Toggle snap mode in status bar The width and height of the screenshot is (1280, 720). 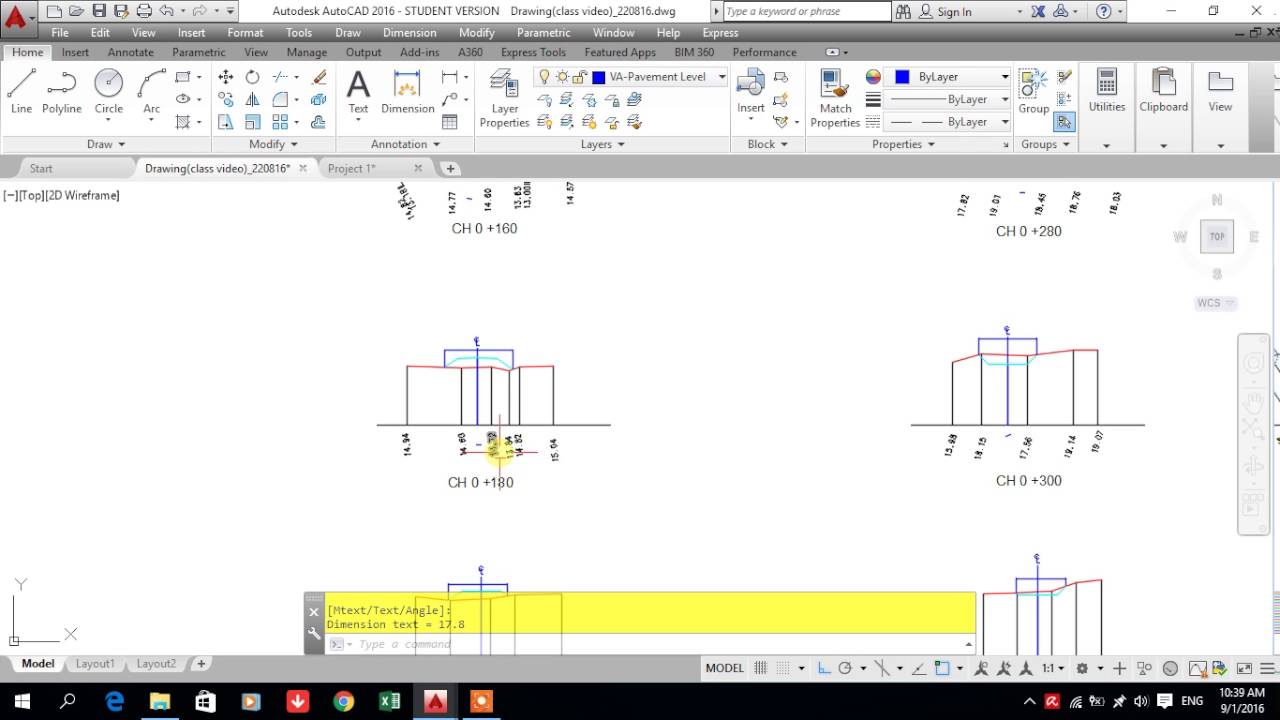(783, 668)
